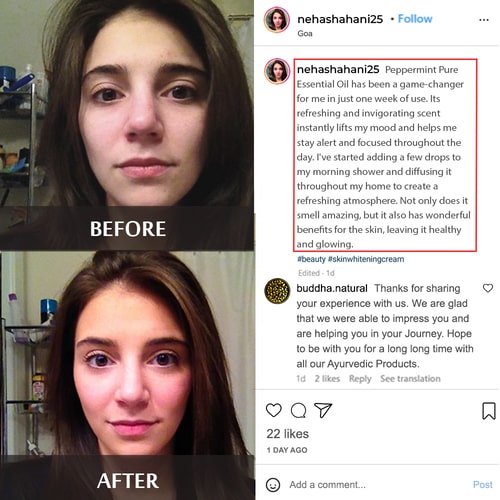The image size is (500, 500).
Task: Share the post via the paper plane icon
Action: click(x=323, y=410)
